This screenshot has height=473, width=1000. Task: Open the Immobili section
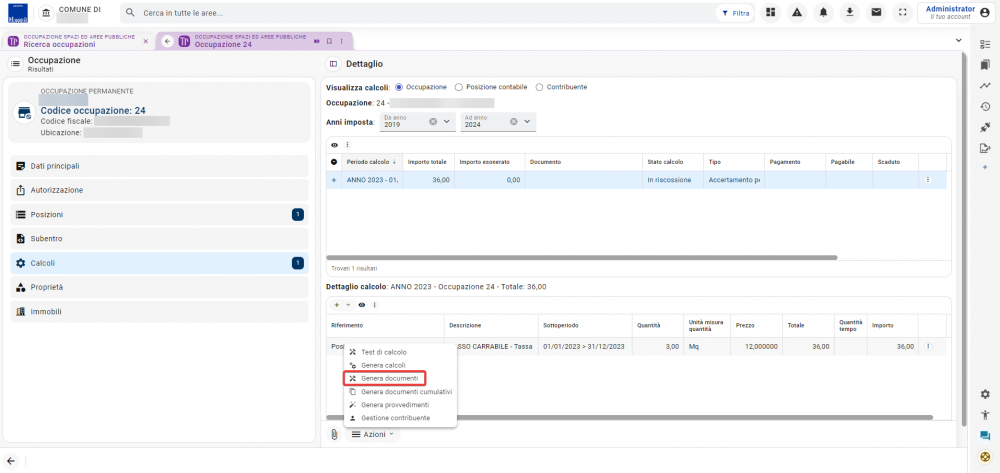click(159, 312)
